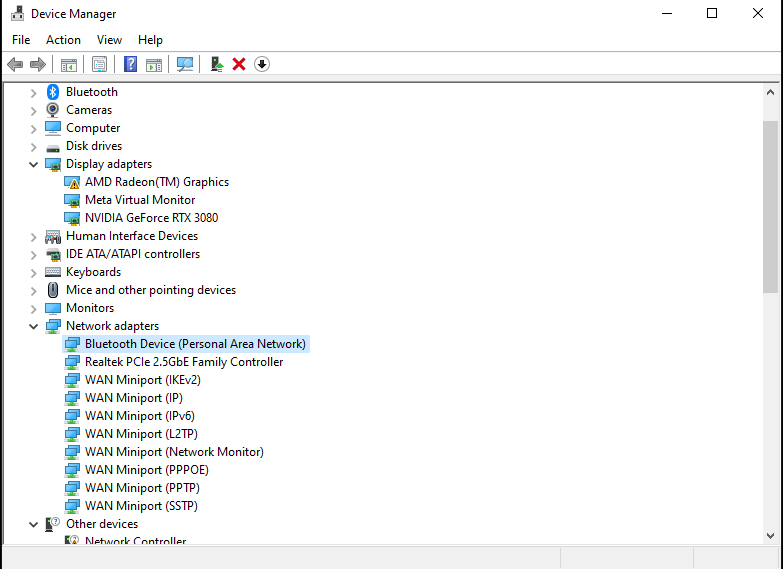Select WAN Miniport (PPPOE)

(x=147, y=470)
